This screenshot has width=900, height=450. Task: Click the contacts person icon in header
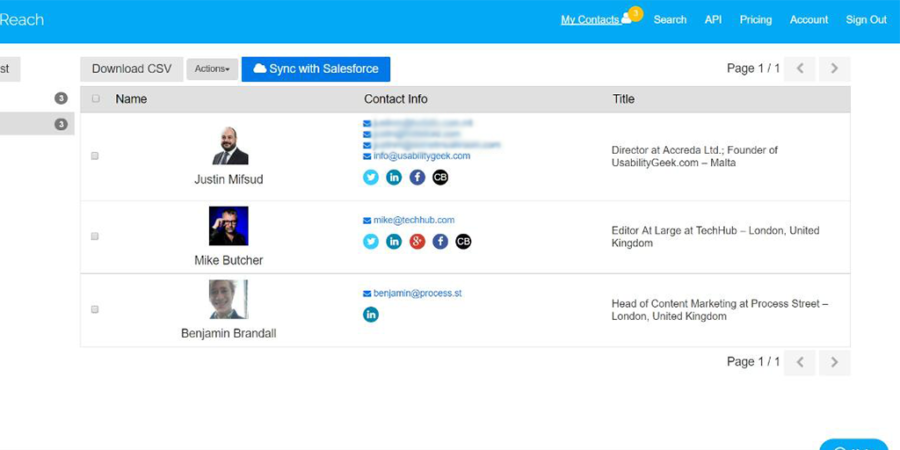point(626,19)
